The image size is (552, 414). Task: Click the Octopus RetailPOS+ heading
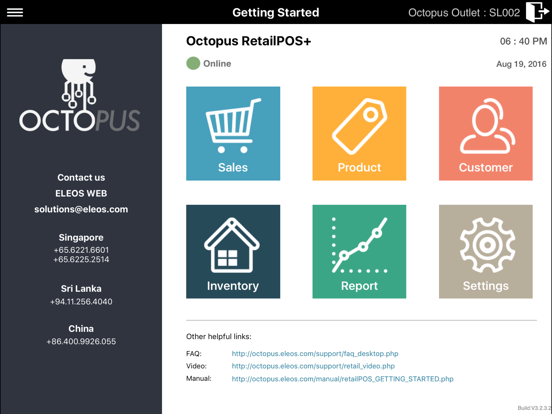(x=249, y=41)
